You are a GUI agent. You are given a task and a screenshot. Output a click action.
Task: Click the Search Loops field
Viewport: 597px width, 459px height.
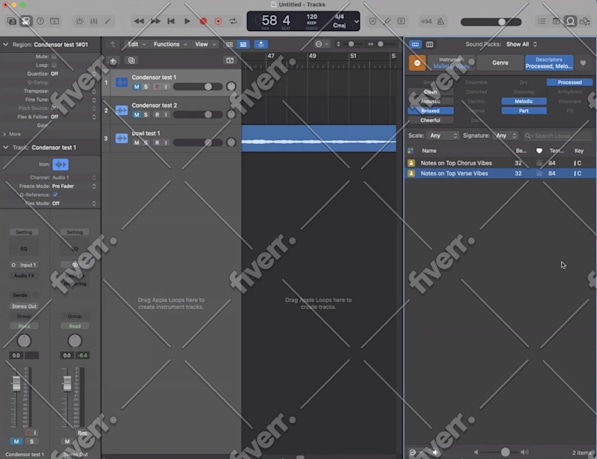click(557, 135)
